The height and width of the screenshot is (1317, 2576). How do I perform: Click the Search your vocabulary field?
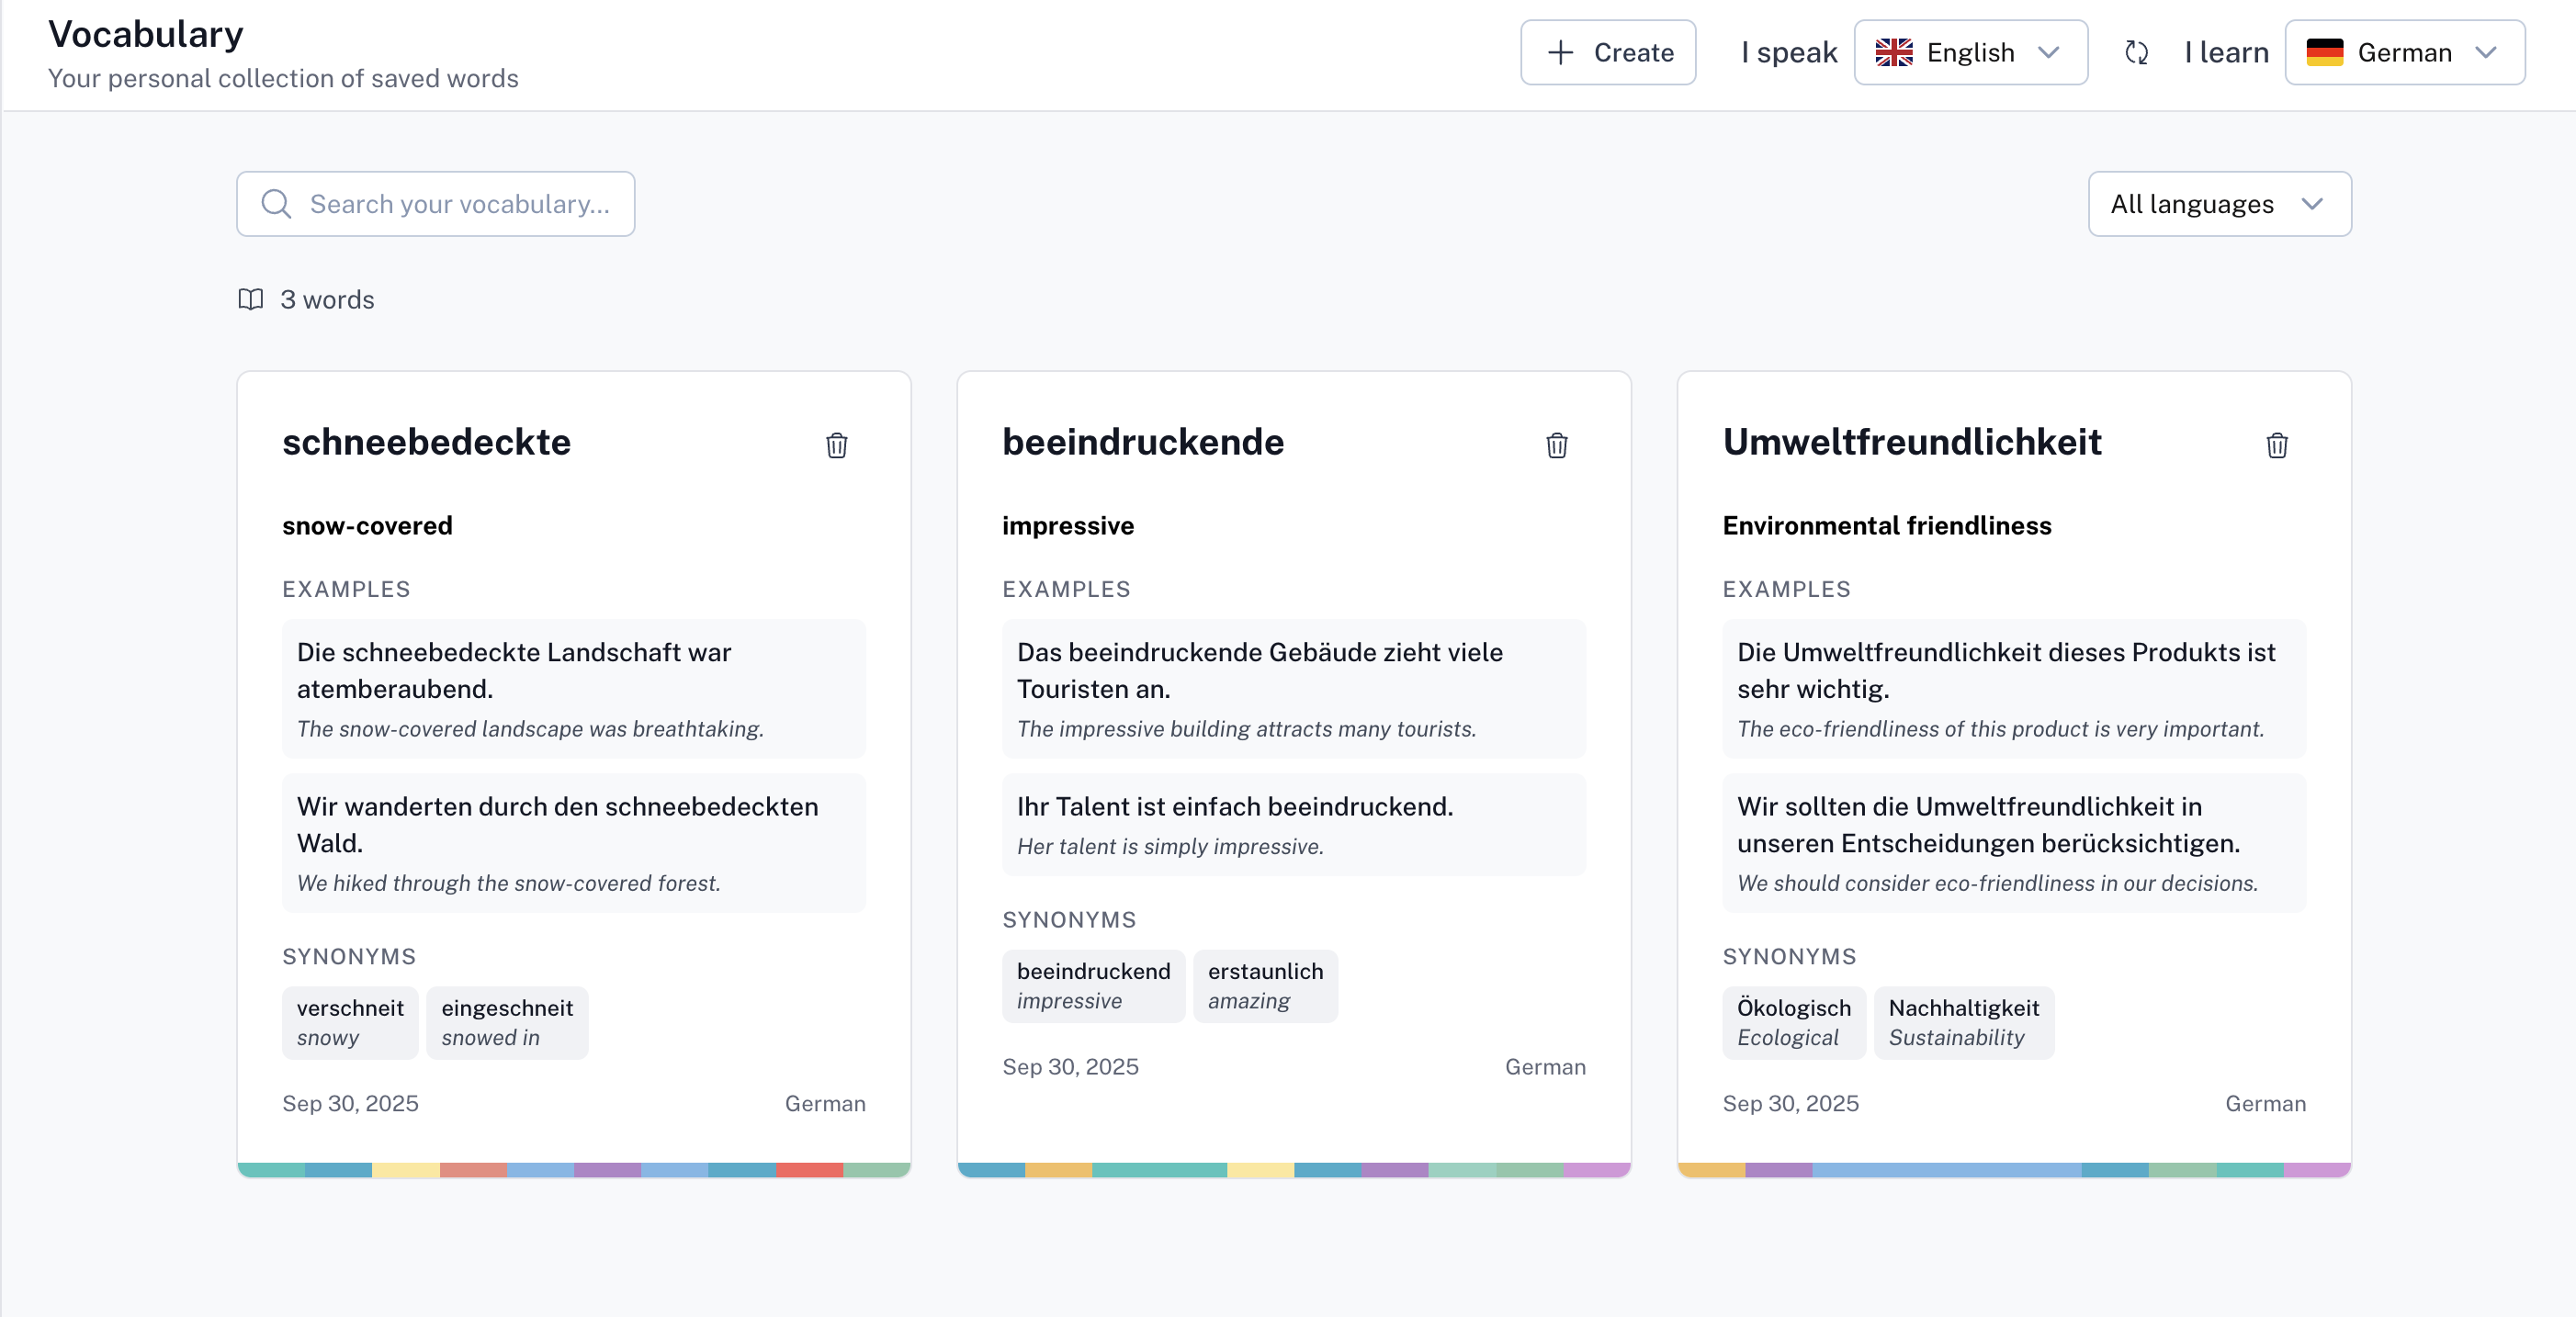tap(458, 204)
